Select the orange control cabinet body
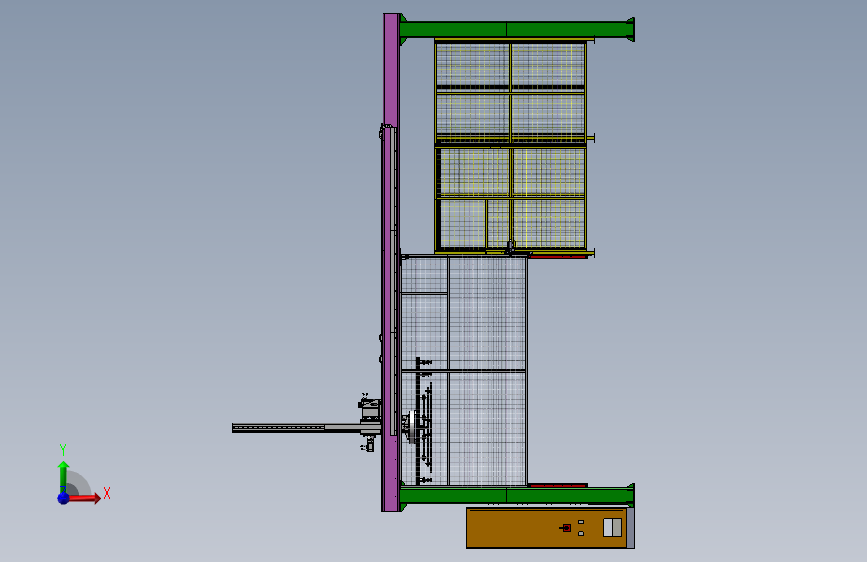 click(546, 528)
